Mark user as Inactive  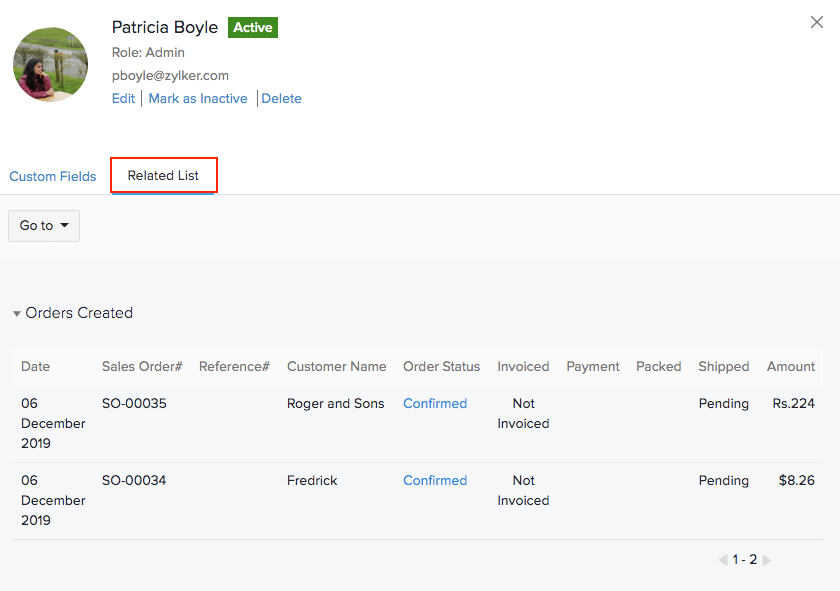[x=198, y=99]
